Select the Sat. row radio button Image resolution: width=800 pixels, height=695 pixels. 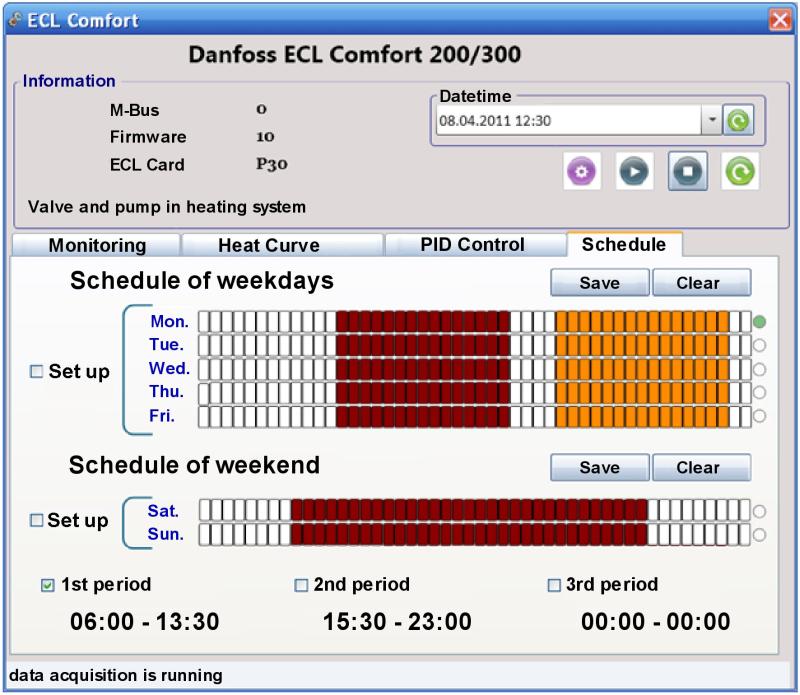pos(759,511)
